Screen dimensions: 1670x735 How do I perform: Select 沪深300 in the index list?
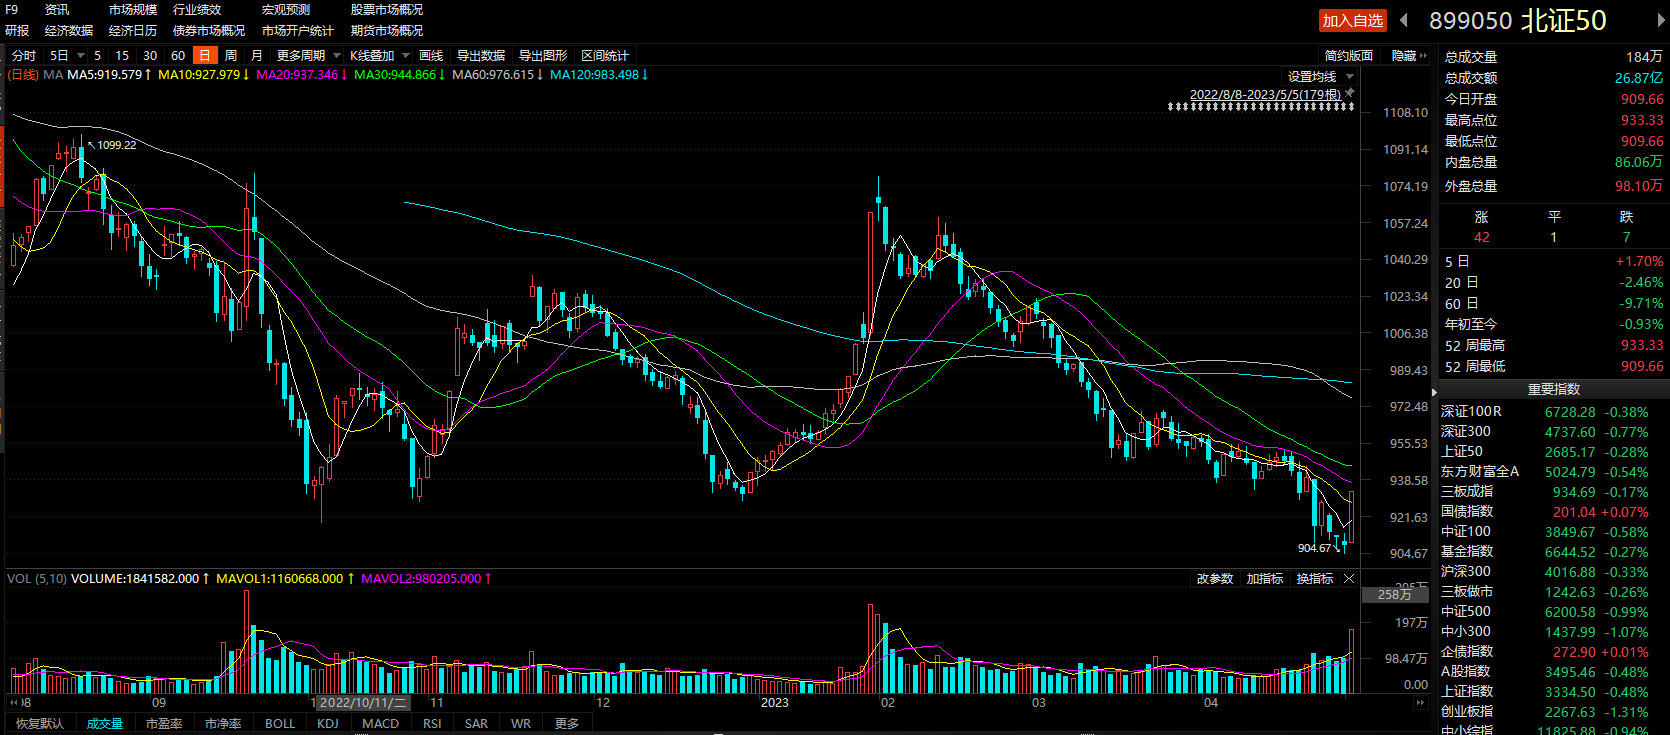[x=1466, y=572]
